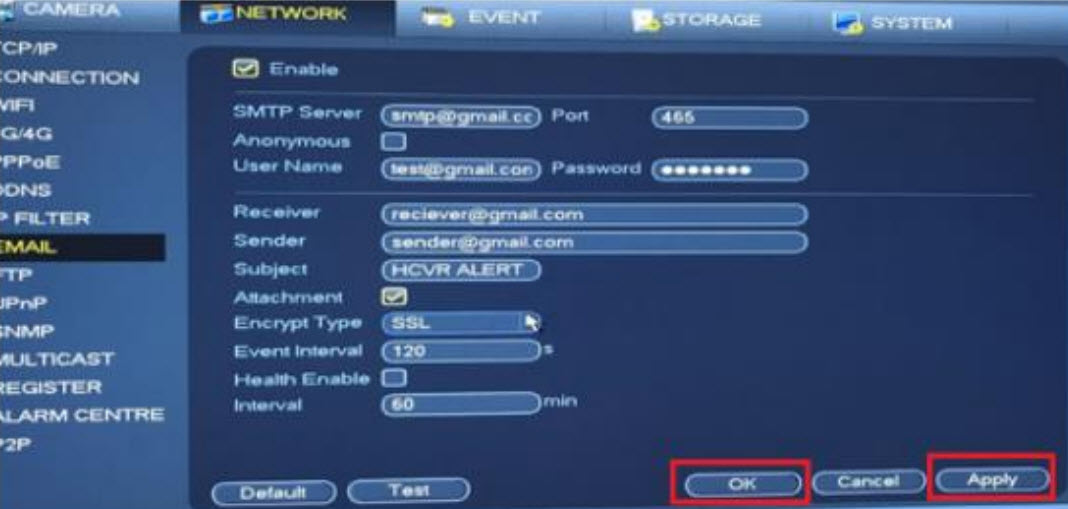The height and width of the screenshot is (509, 1068).
Task: Click the Test button
Action: click(409, 490)
